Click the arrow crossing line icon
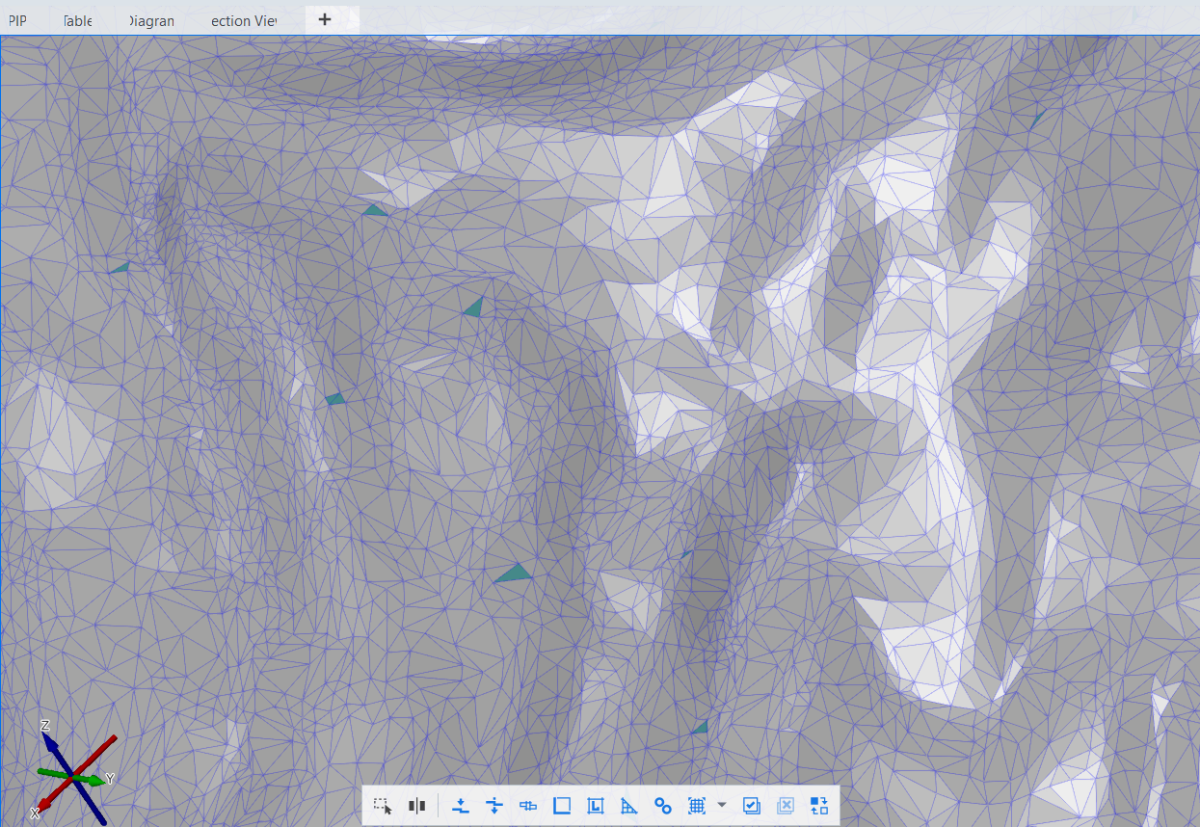The height and width of the screenshot is (827, 1200). point(494,806)
